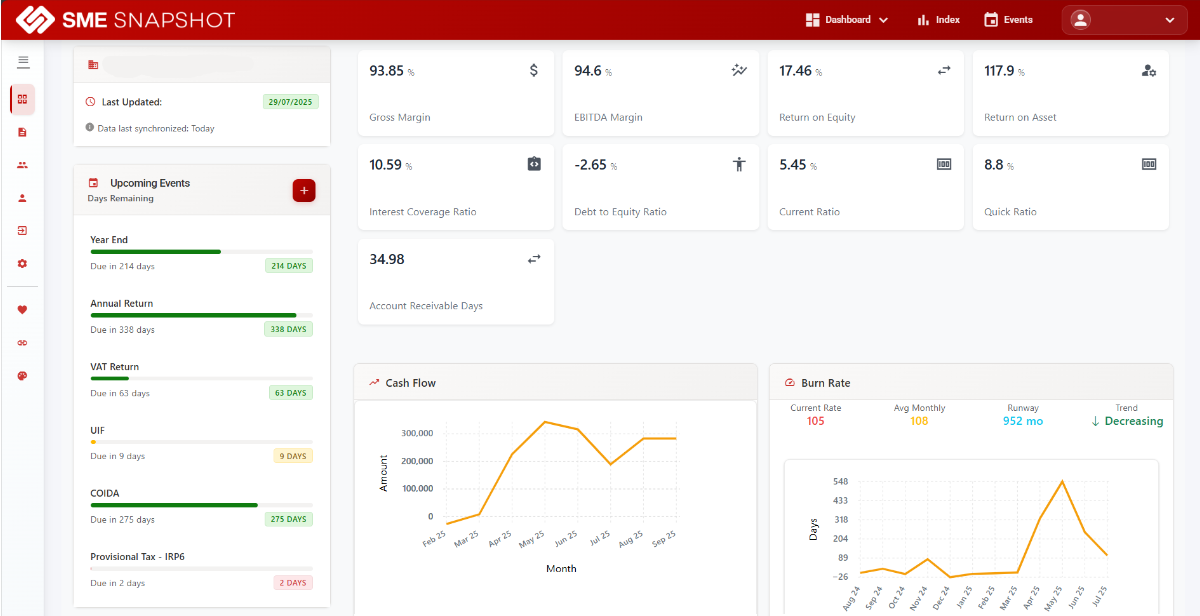Open the document report icon in the sidebar
The height and width of the screenshot is (616, 1200).
pyautogui.click(x=22, y=132)
